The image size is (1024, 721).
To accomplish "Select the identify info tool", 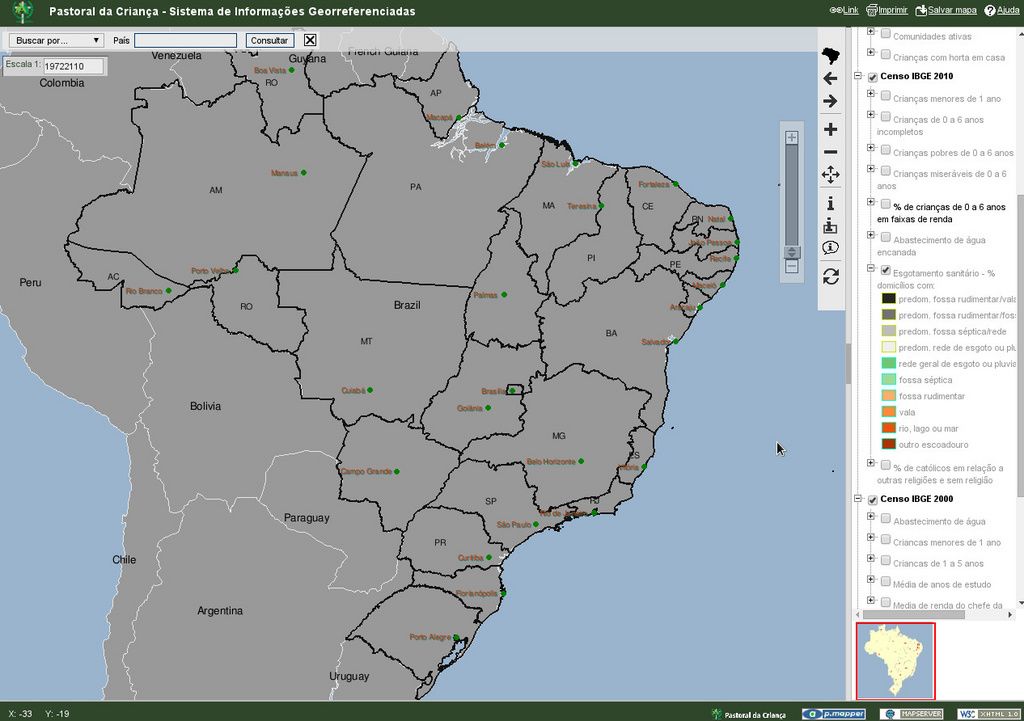I will click(830, 203).
